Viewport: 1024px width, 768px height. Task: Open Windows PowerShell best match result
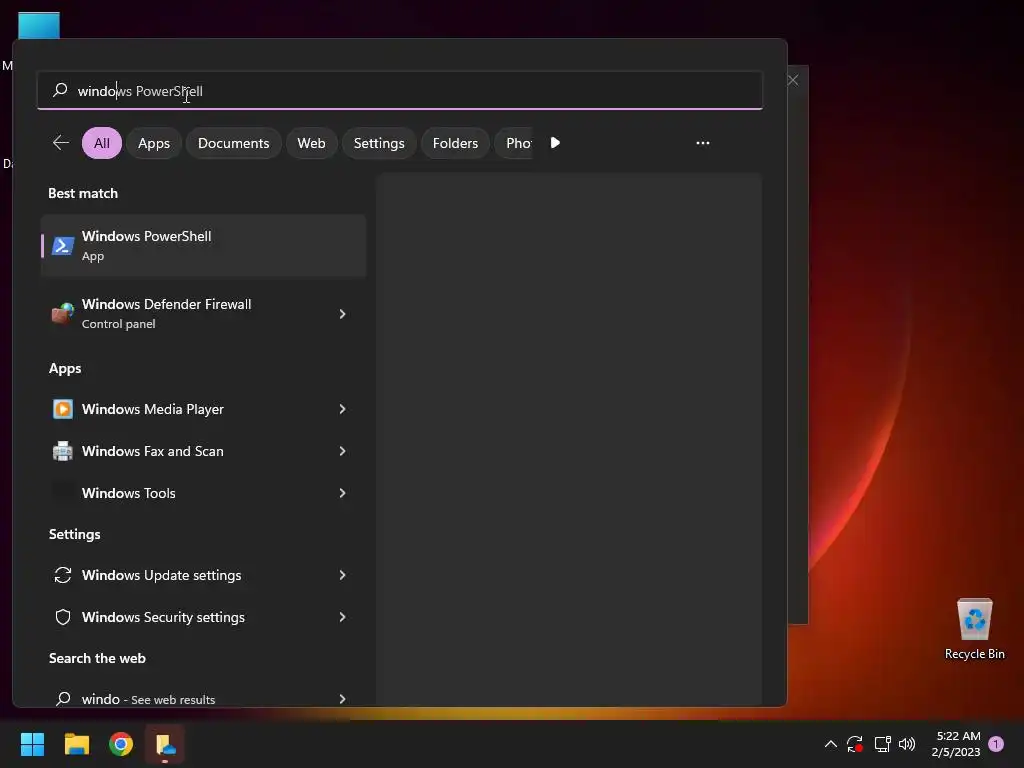coord(203,246)
